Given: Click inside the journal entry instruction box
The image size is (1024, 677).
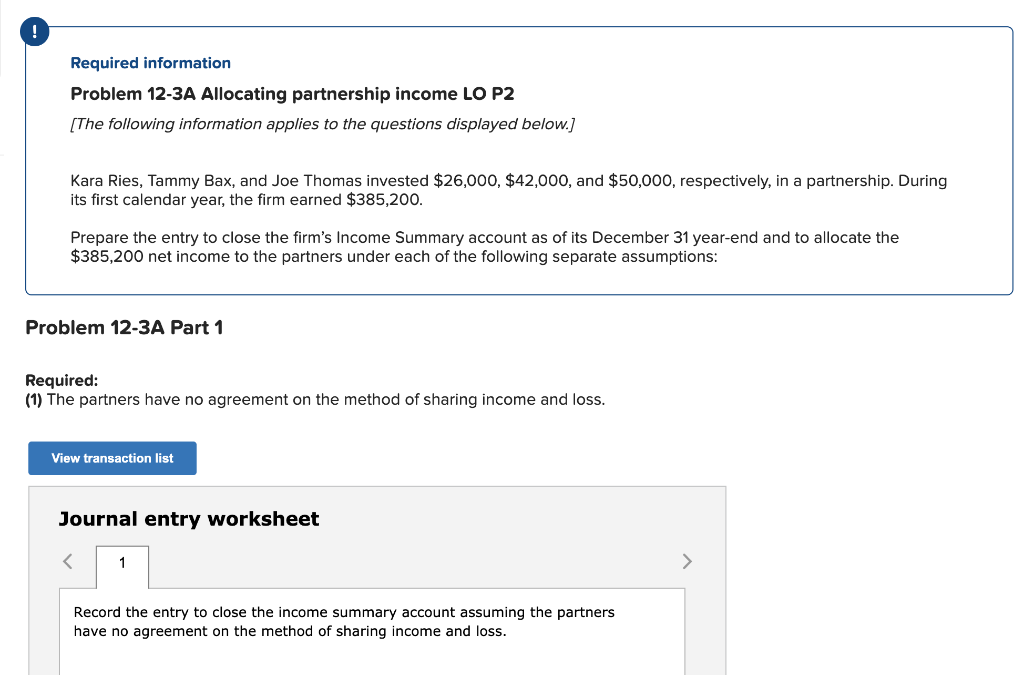Looking at the screenshot, I should tap(344, 621).
